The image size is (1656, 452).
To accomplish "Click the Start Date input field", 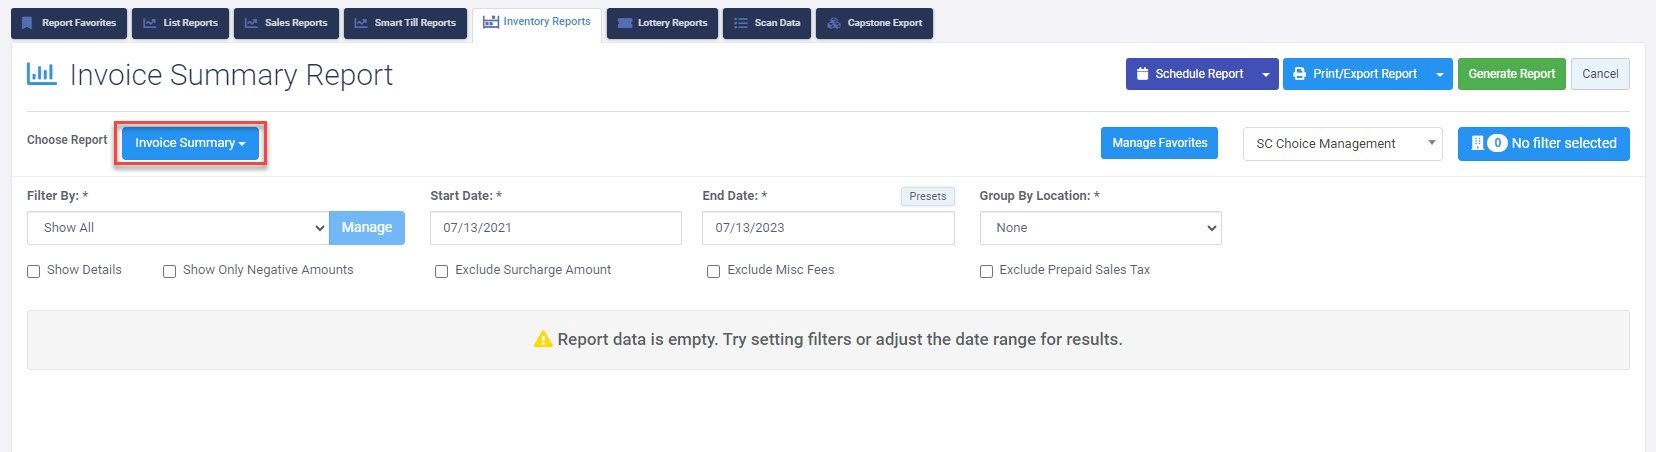I will pos(556,228).
